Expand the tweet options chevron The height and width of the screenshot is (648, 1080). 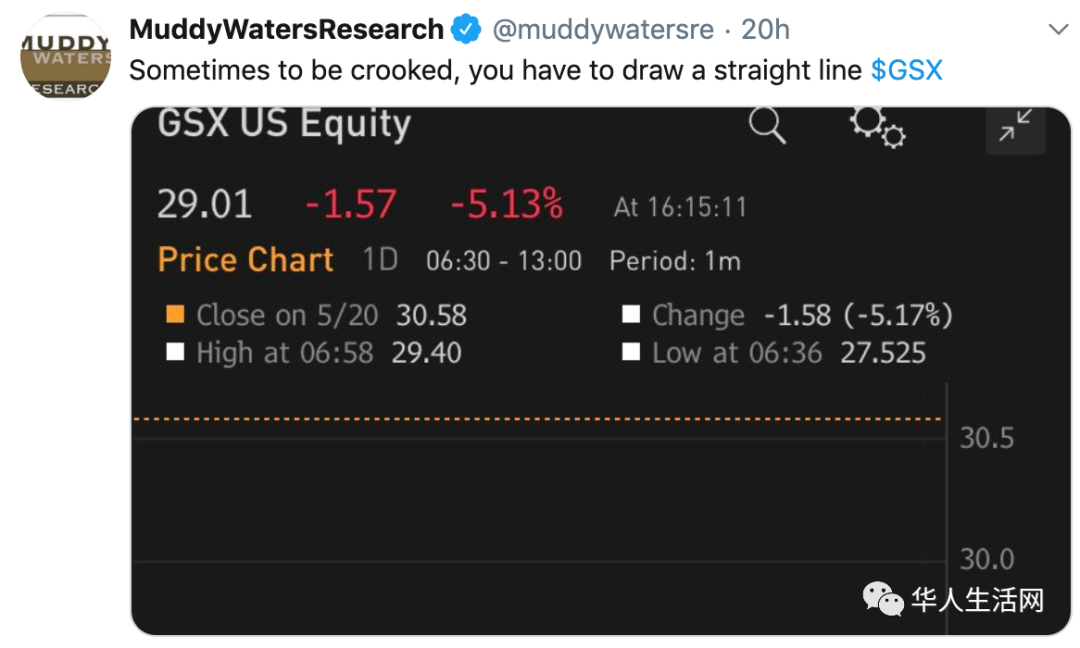(x=1058, y=30)
